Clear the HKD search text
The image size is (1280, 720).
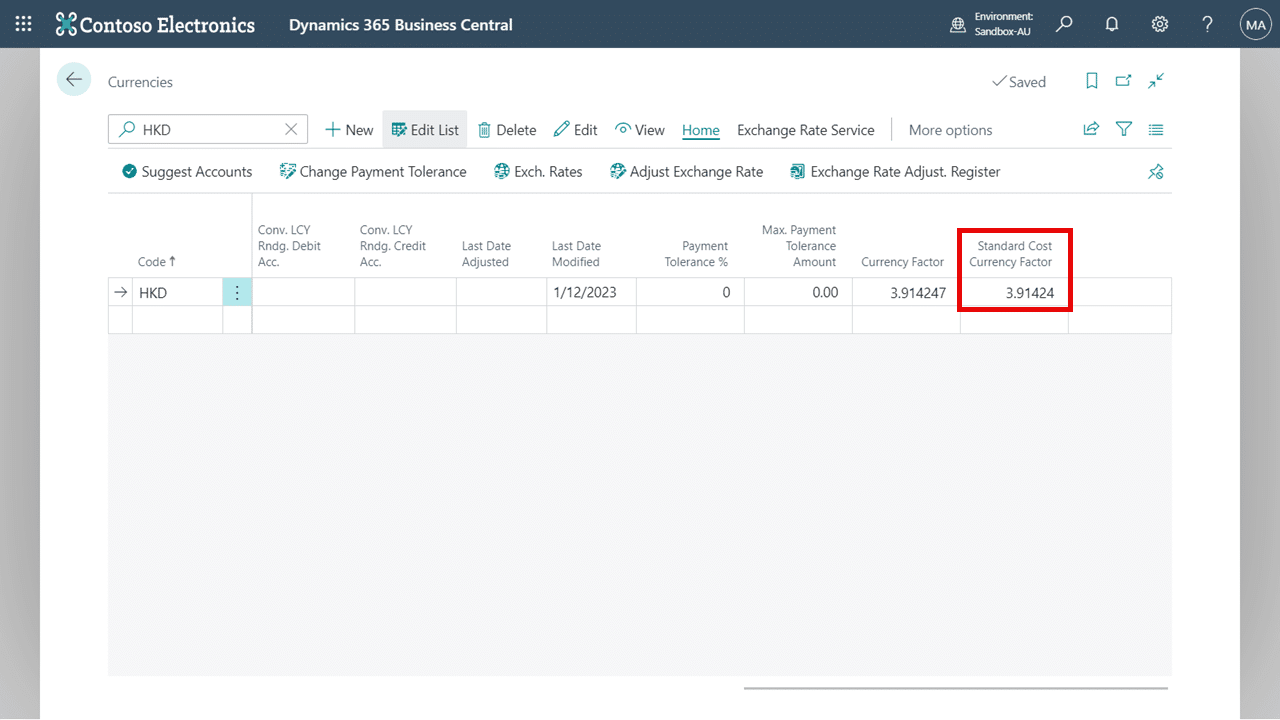tap(291, 129)
